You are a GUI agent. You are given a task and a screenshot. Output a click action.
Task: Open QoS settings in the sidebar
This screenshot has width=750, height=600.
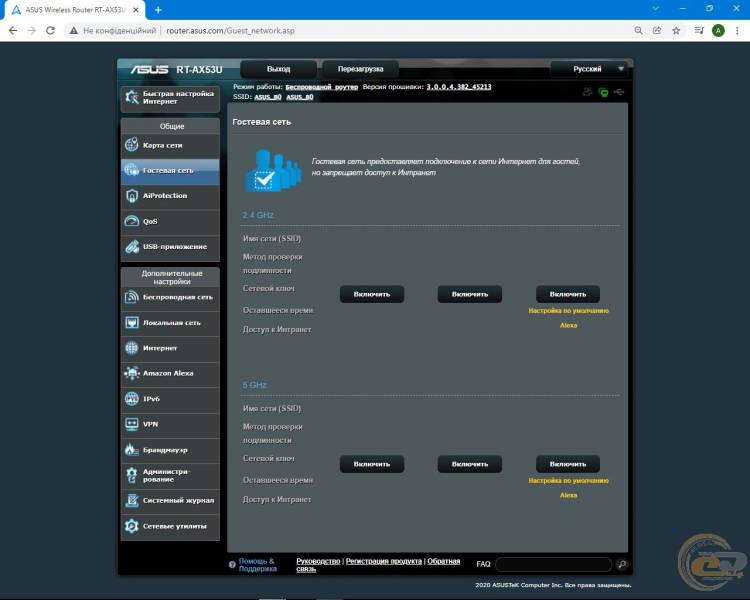170,221
